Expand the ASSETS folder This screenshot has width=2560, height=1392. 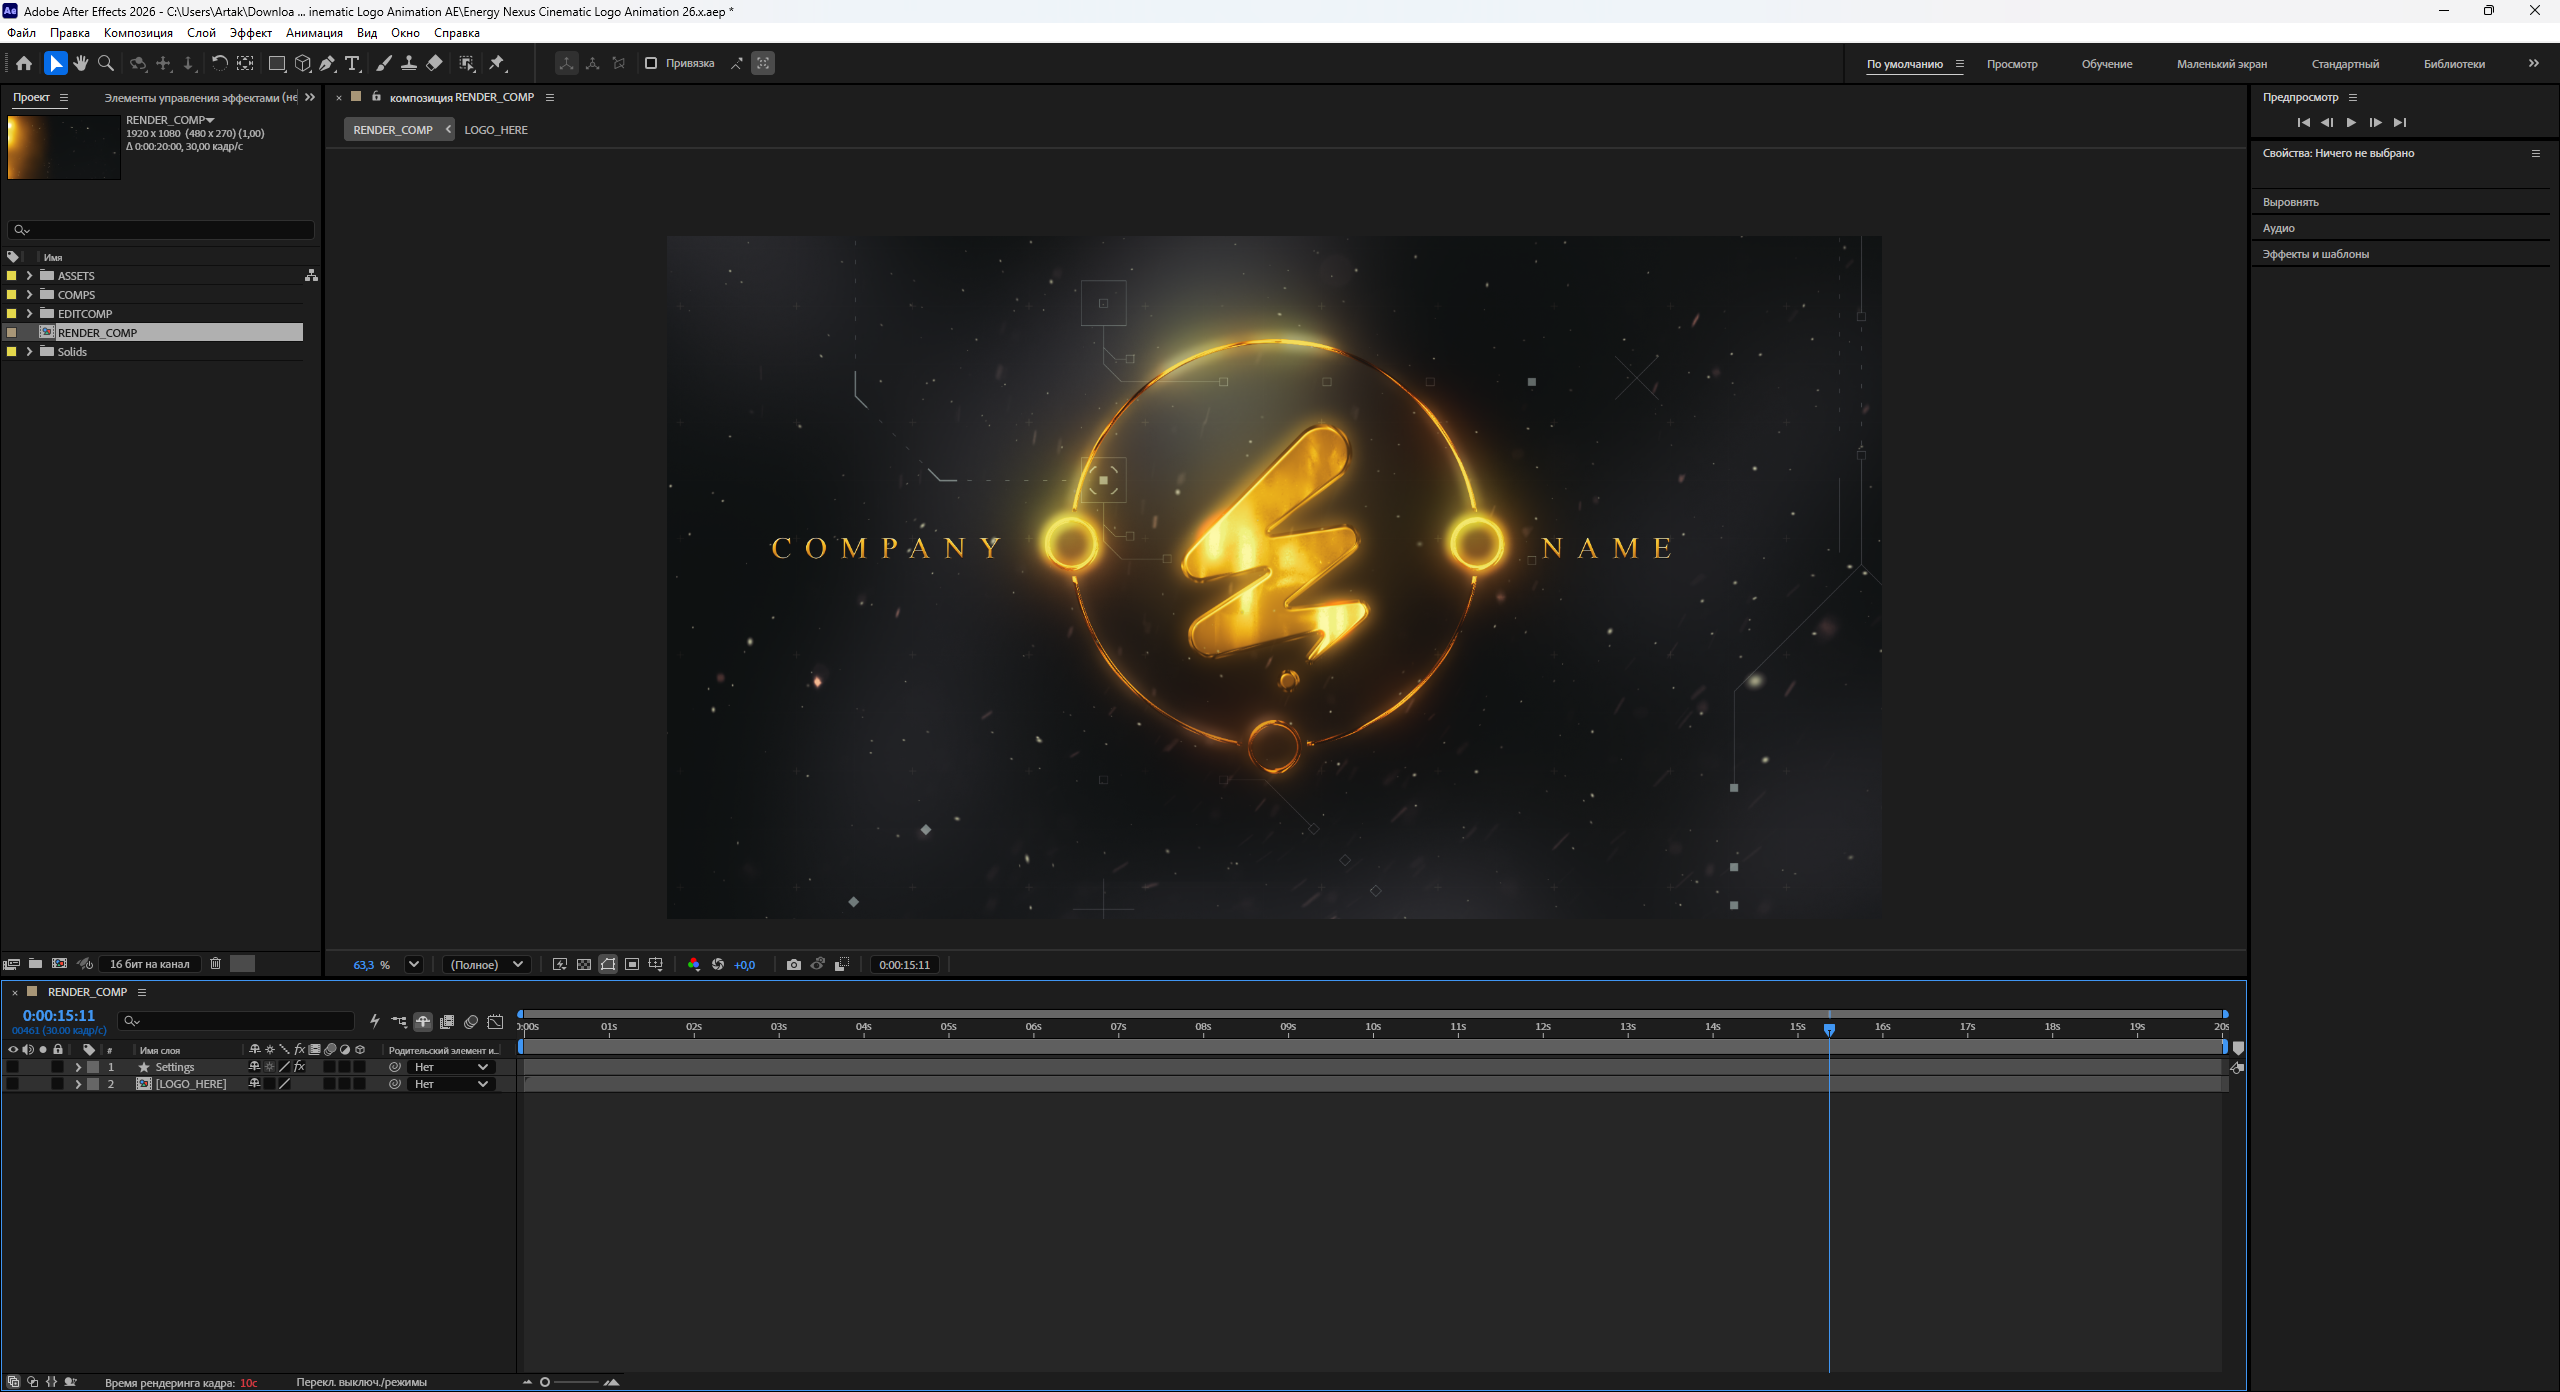click(x=30, y=275)
